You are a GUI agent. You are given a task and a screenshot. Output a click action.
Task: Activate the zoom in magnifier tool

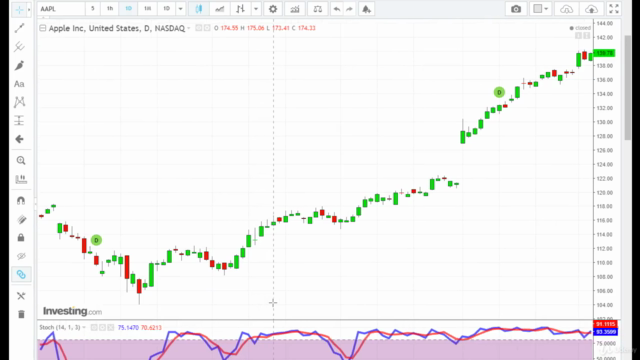[21, 160]
